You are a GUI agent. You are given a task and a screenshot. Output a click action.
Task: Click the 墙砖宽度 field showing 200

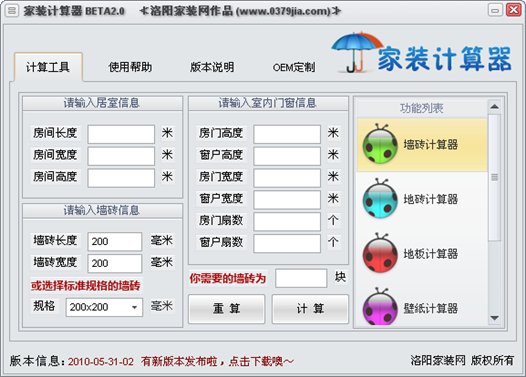[115, 263]
